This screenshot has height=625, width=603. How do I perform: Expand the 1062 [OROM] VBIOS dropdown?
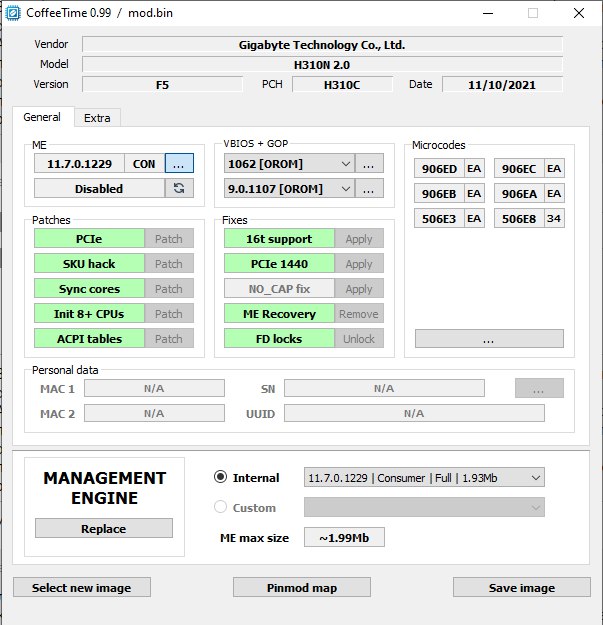pyautogui.click(x=289, y=163)
